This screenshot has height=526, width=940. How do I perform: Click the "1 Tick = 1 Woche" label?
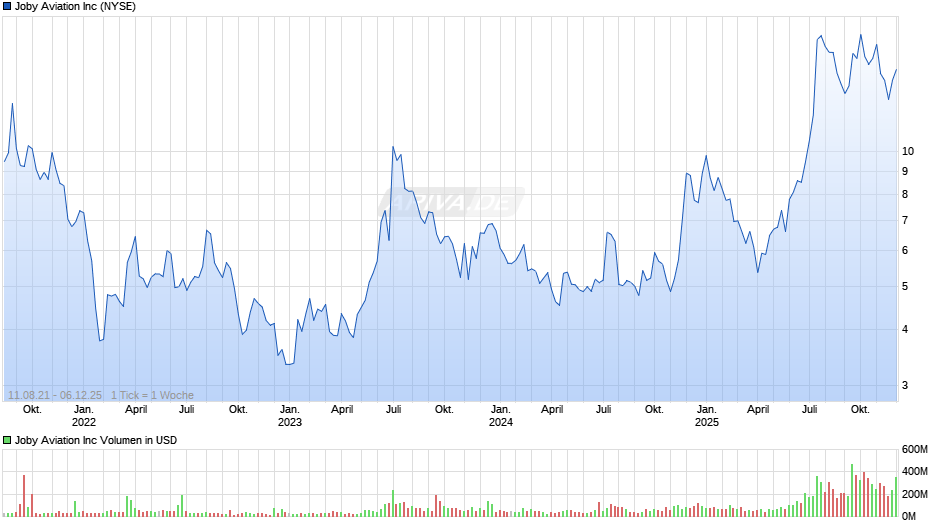pyautogui.click(x=152, y=395)
